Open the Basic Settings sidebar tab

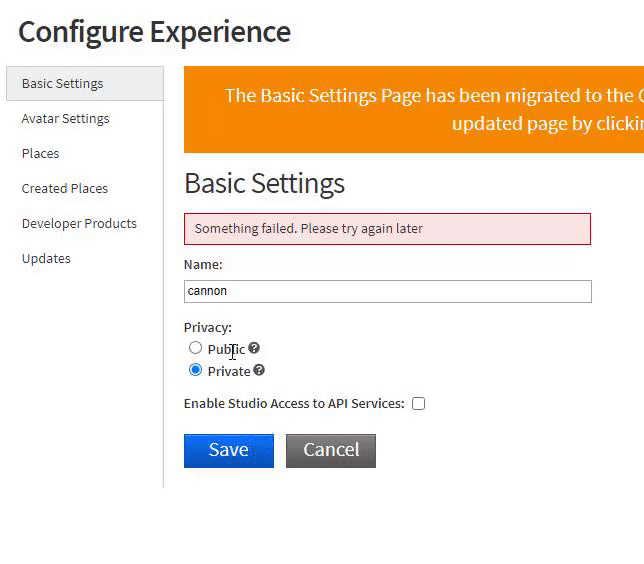[x=63, y=84]
